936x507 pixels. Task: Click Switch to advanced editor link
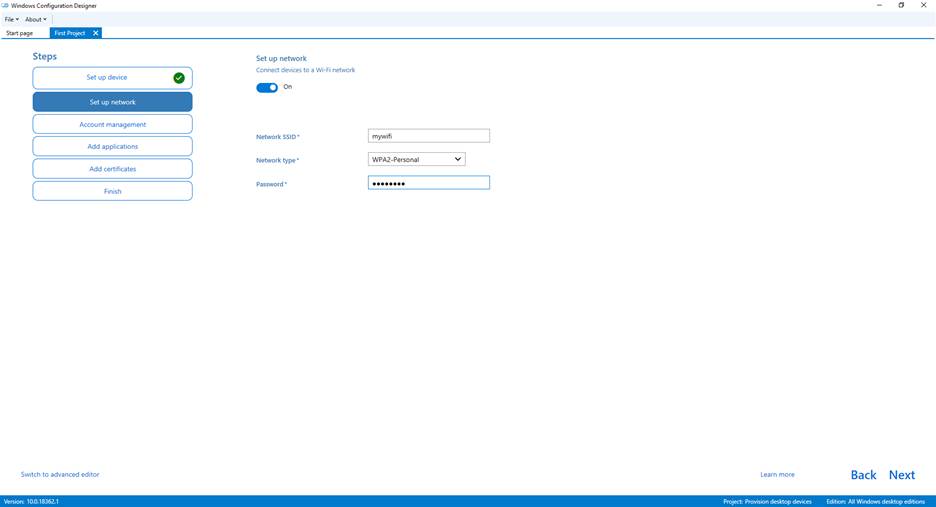(60, 474)
